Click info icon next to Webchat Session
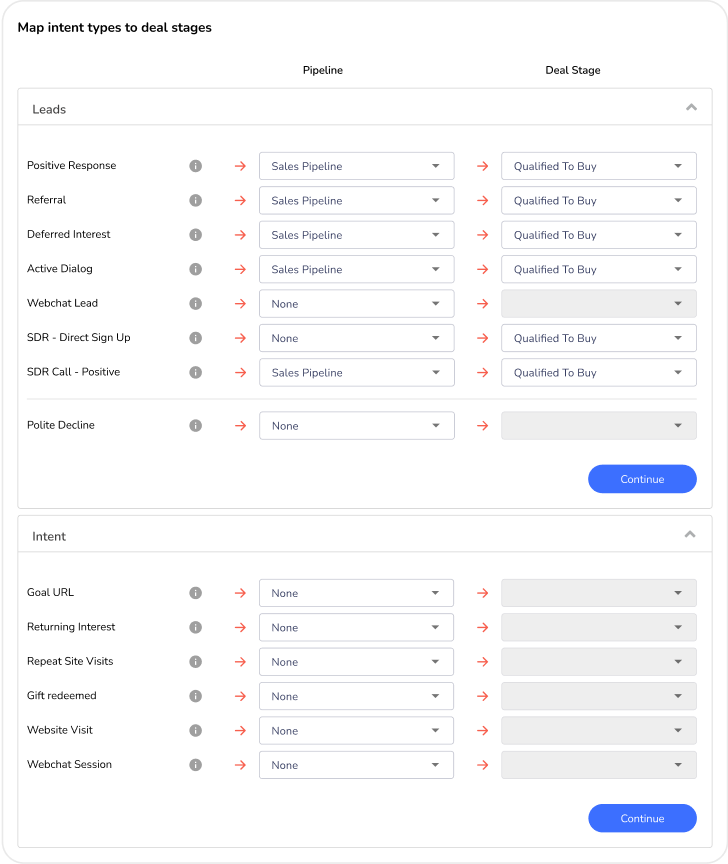The height and width of the screenshot is (864, 728). (x=196, y=765)
